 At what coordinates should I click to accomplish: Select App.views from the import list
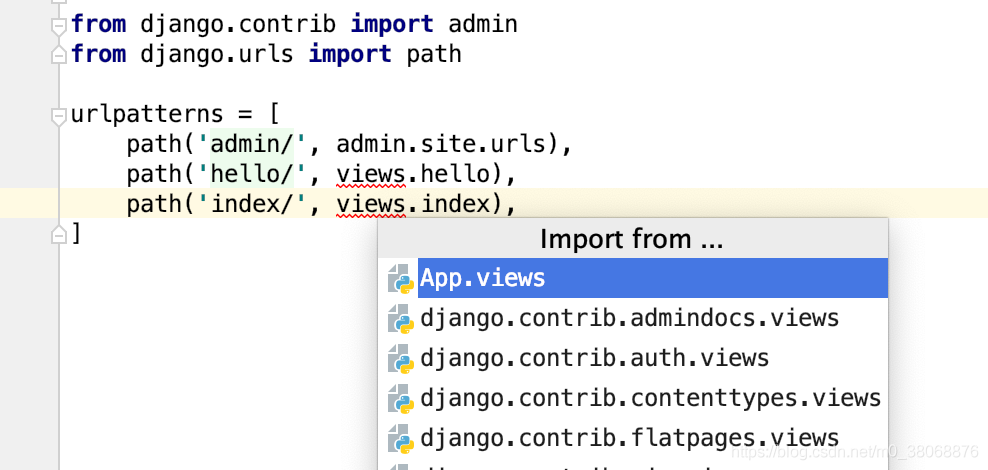pyautogui.click(x=633, y=278)
